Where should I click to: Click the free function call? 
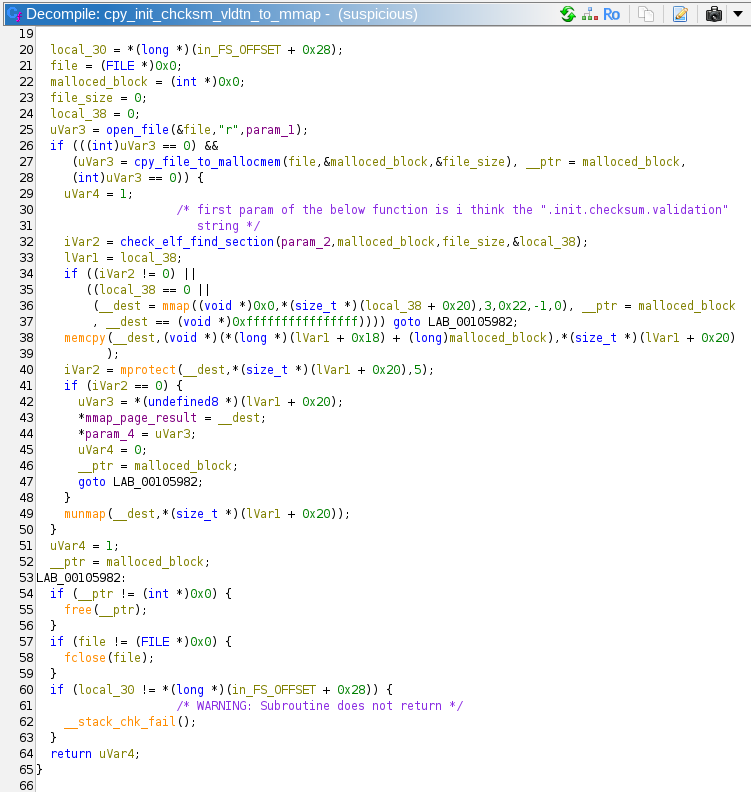(x=78, y=610)
